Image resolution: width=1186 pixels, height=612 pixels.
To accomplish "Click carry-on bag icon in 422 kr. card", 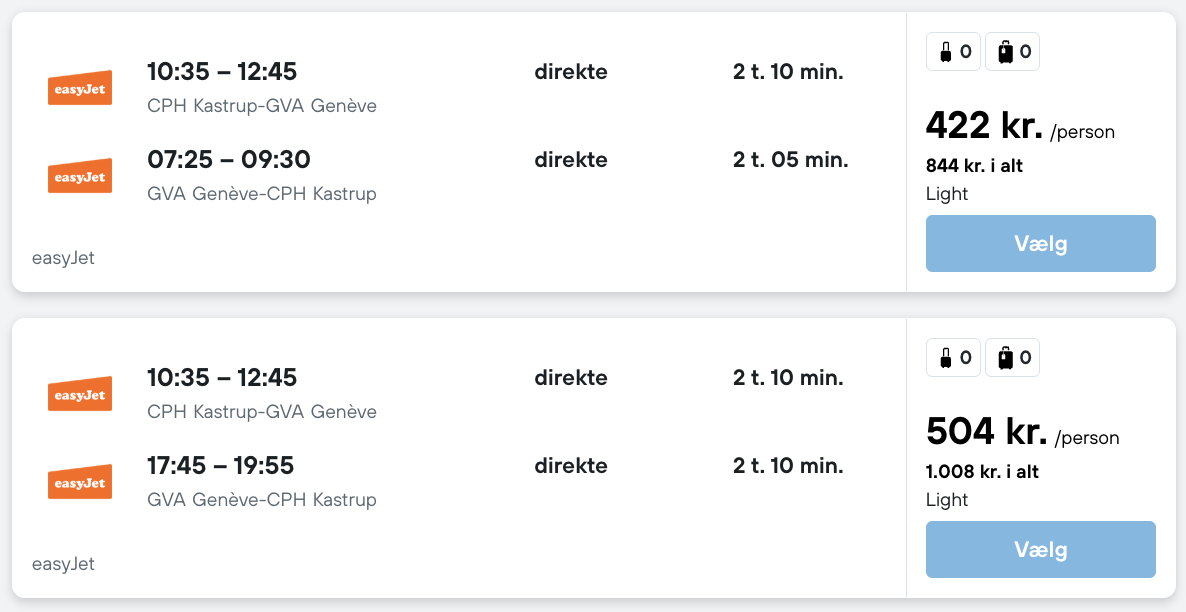I will pyautogui.click(x=945, y=52).
